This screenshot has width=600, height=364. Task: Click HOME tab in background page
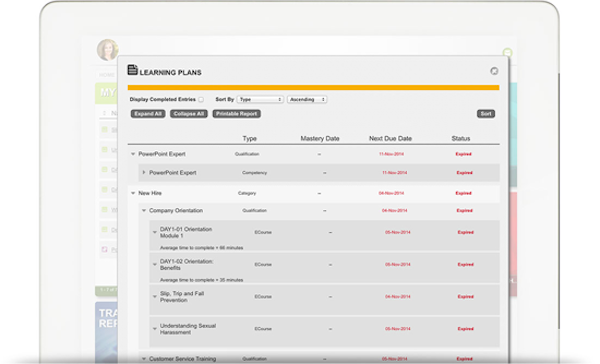point(107,75)
